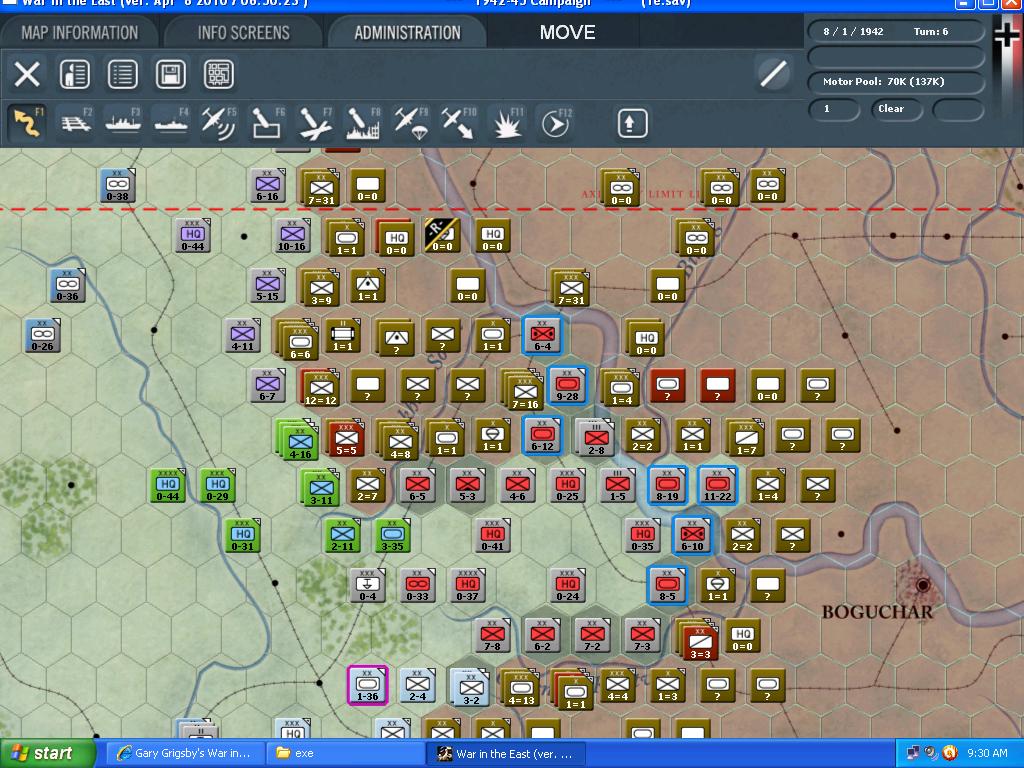
Task: Select the Move mode (F1) icon
Action: pyautogui.click(x=27, y=122)
